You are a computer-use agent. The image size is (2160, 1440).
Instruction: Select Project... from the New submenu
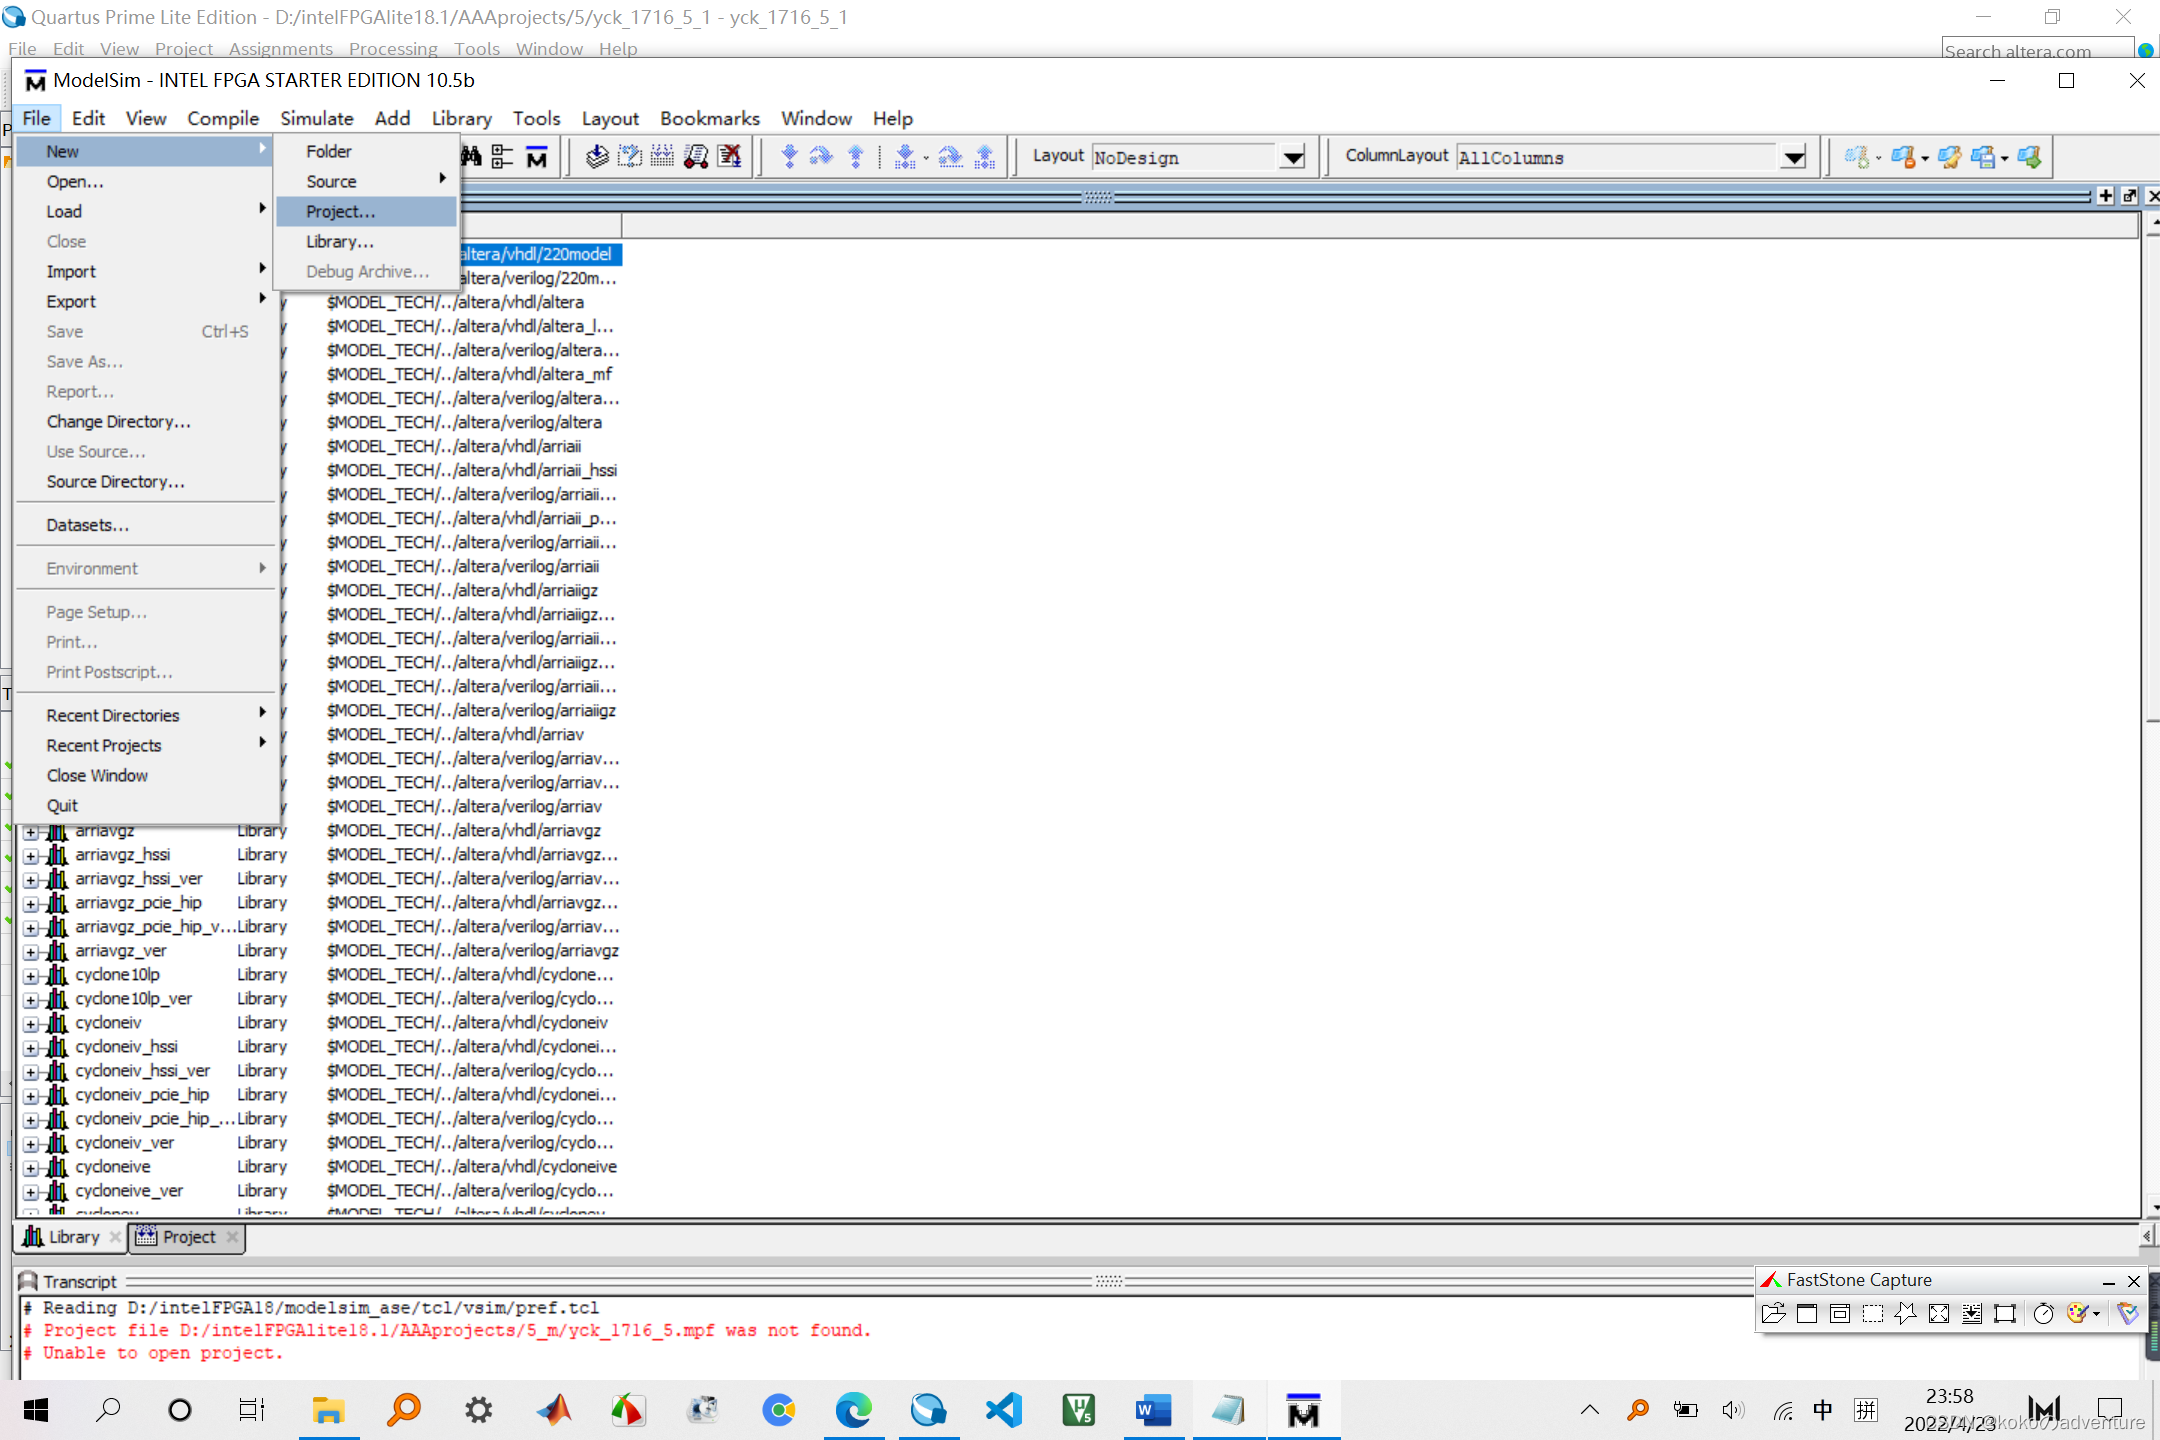367,211
